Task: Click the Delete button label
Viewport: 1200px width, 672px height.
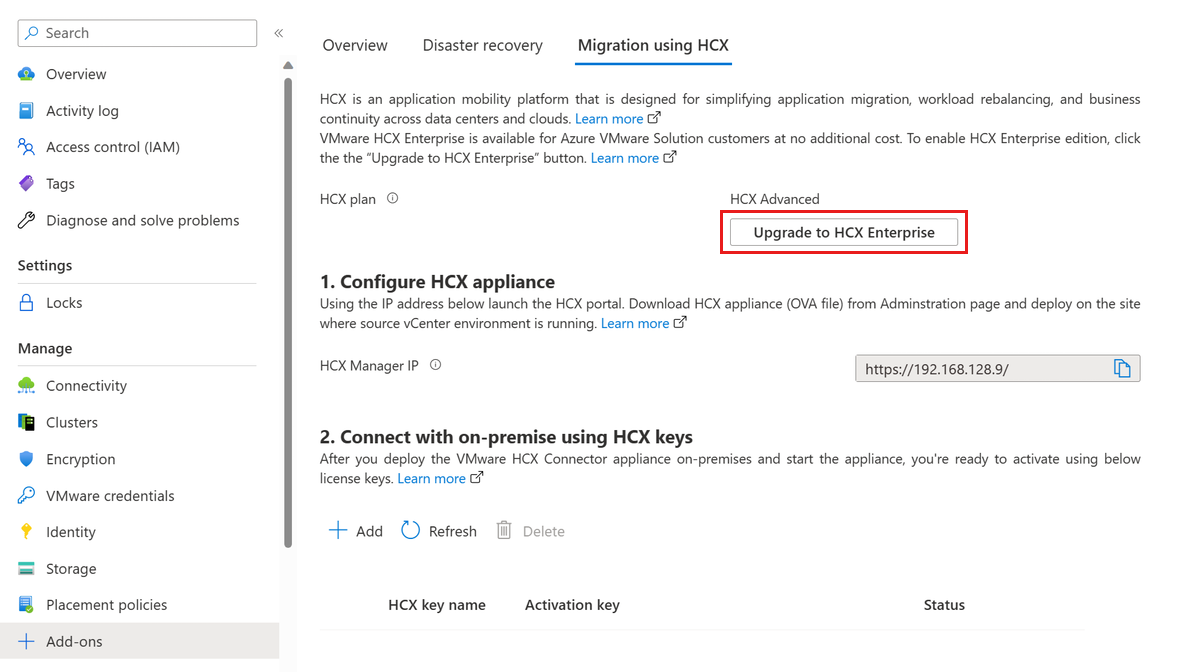Action: pos(544,531)
